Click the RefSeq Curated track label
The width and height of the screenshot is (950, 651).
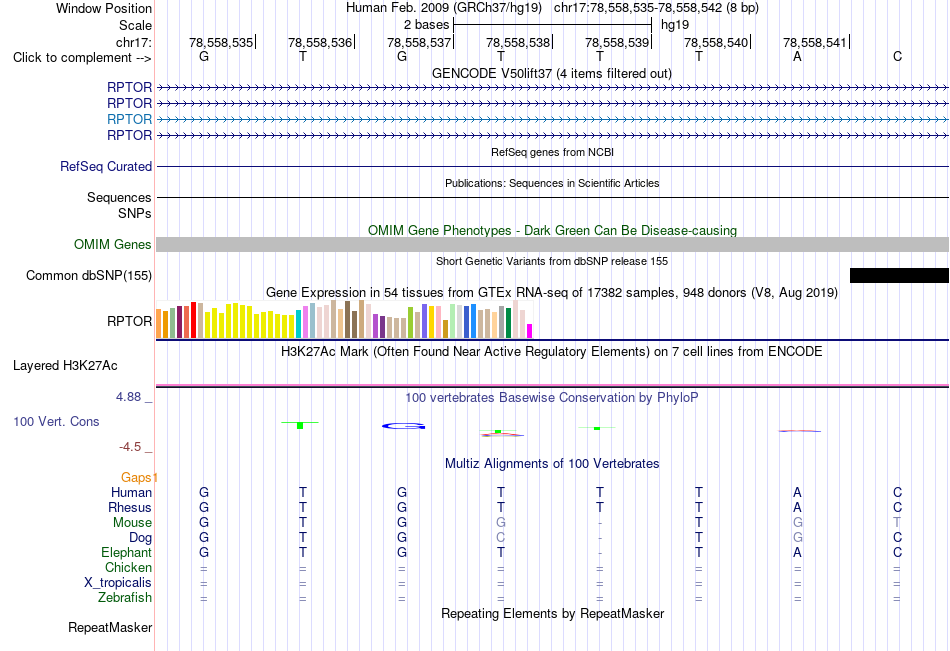105,166
